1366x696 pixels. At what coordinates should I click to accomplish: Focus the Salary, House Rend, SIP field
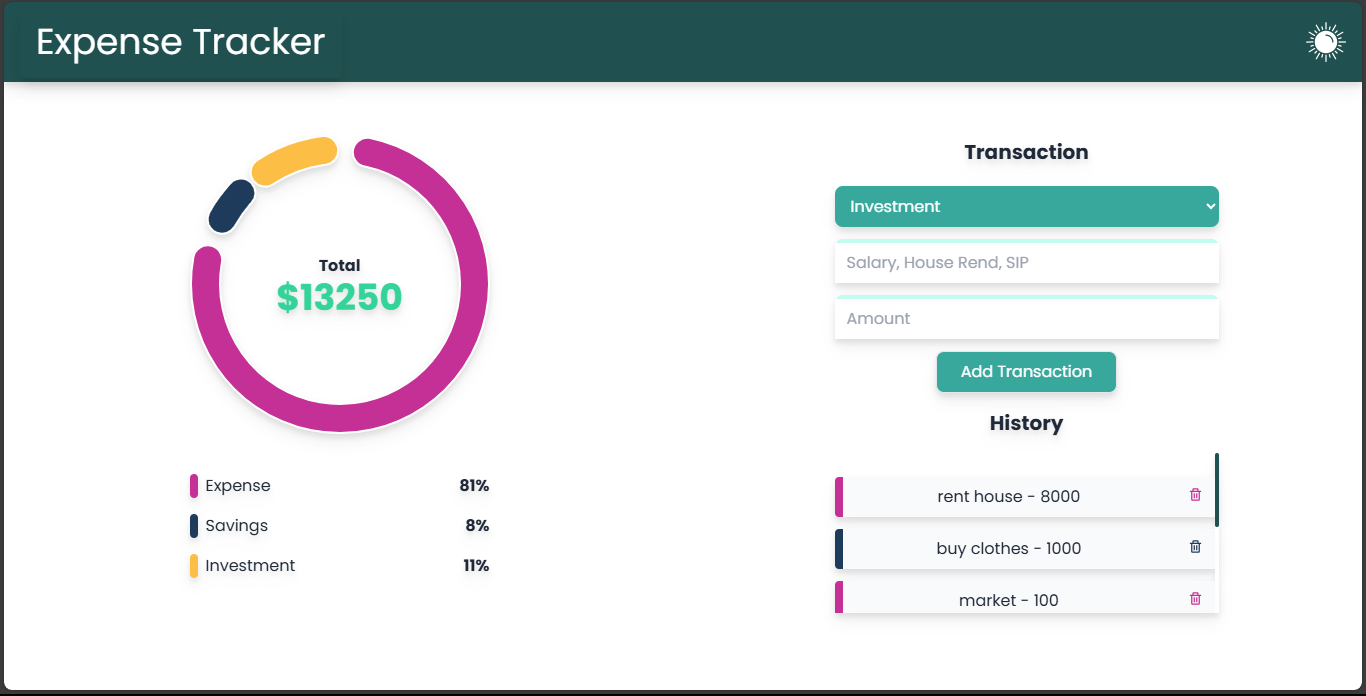[1026, 262]
